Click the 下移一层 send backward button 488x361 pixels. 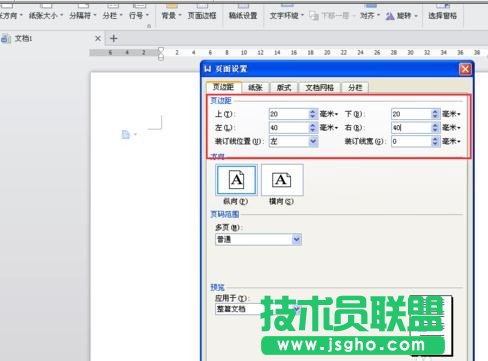332,15
